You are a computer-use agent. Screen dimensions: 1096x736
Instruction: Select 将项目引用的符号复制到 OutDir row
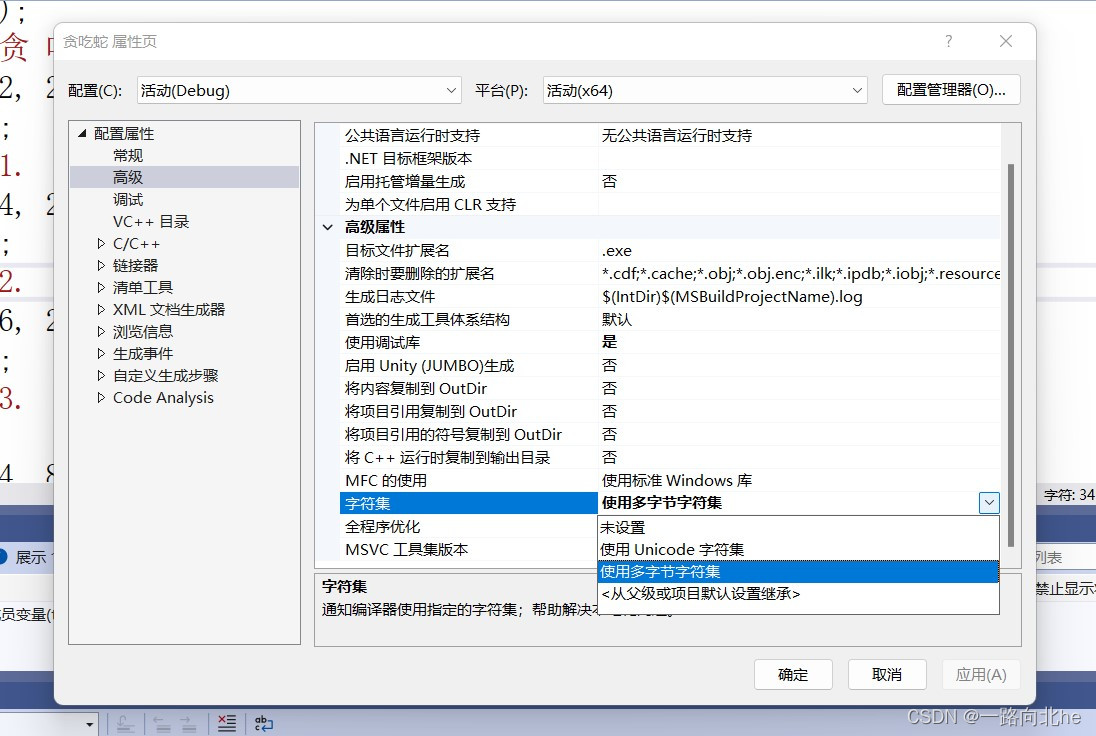pyautogui.click(x=670, y=435)
